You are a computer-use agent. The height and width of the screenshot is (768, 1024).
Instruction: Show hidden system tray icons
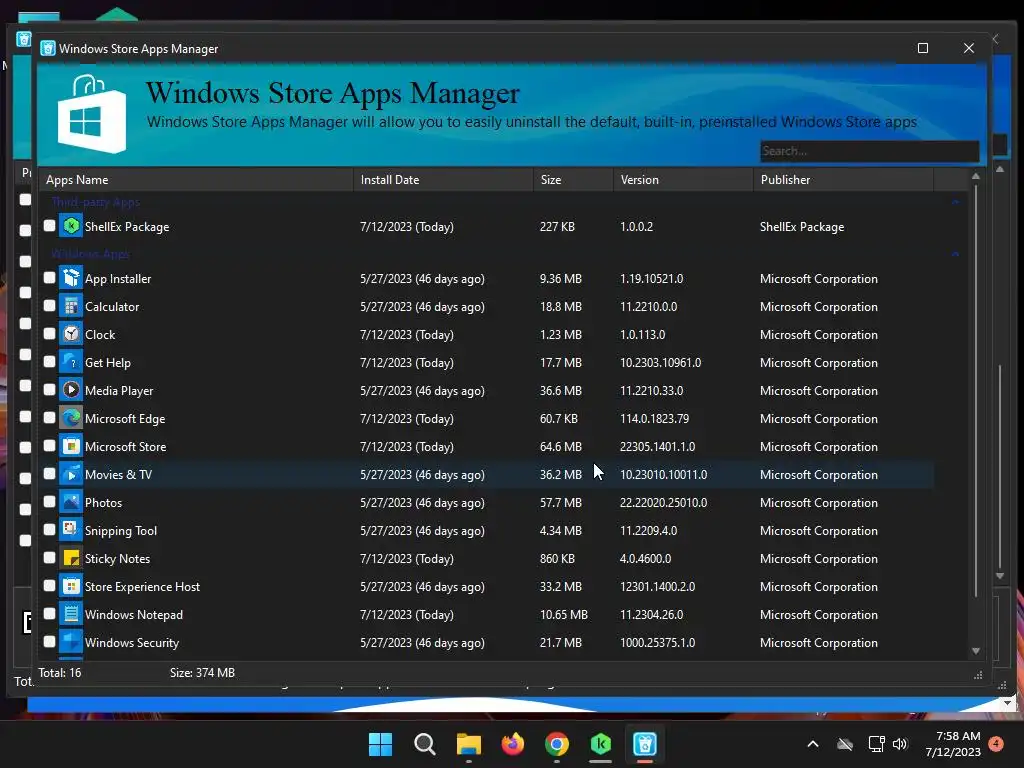[x=812, y=744]
